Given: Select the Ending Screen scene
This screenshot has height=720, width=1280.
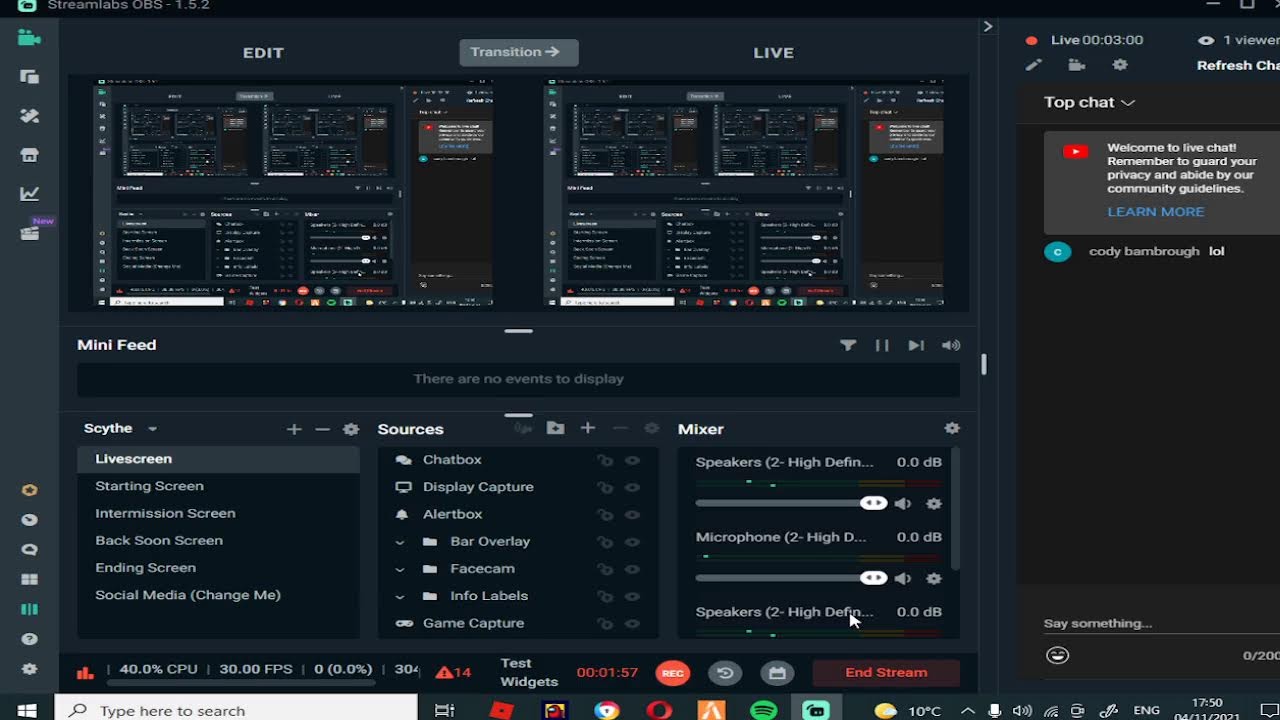Looking at the screenshot, I should click(x=218, y=567).
